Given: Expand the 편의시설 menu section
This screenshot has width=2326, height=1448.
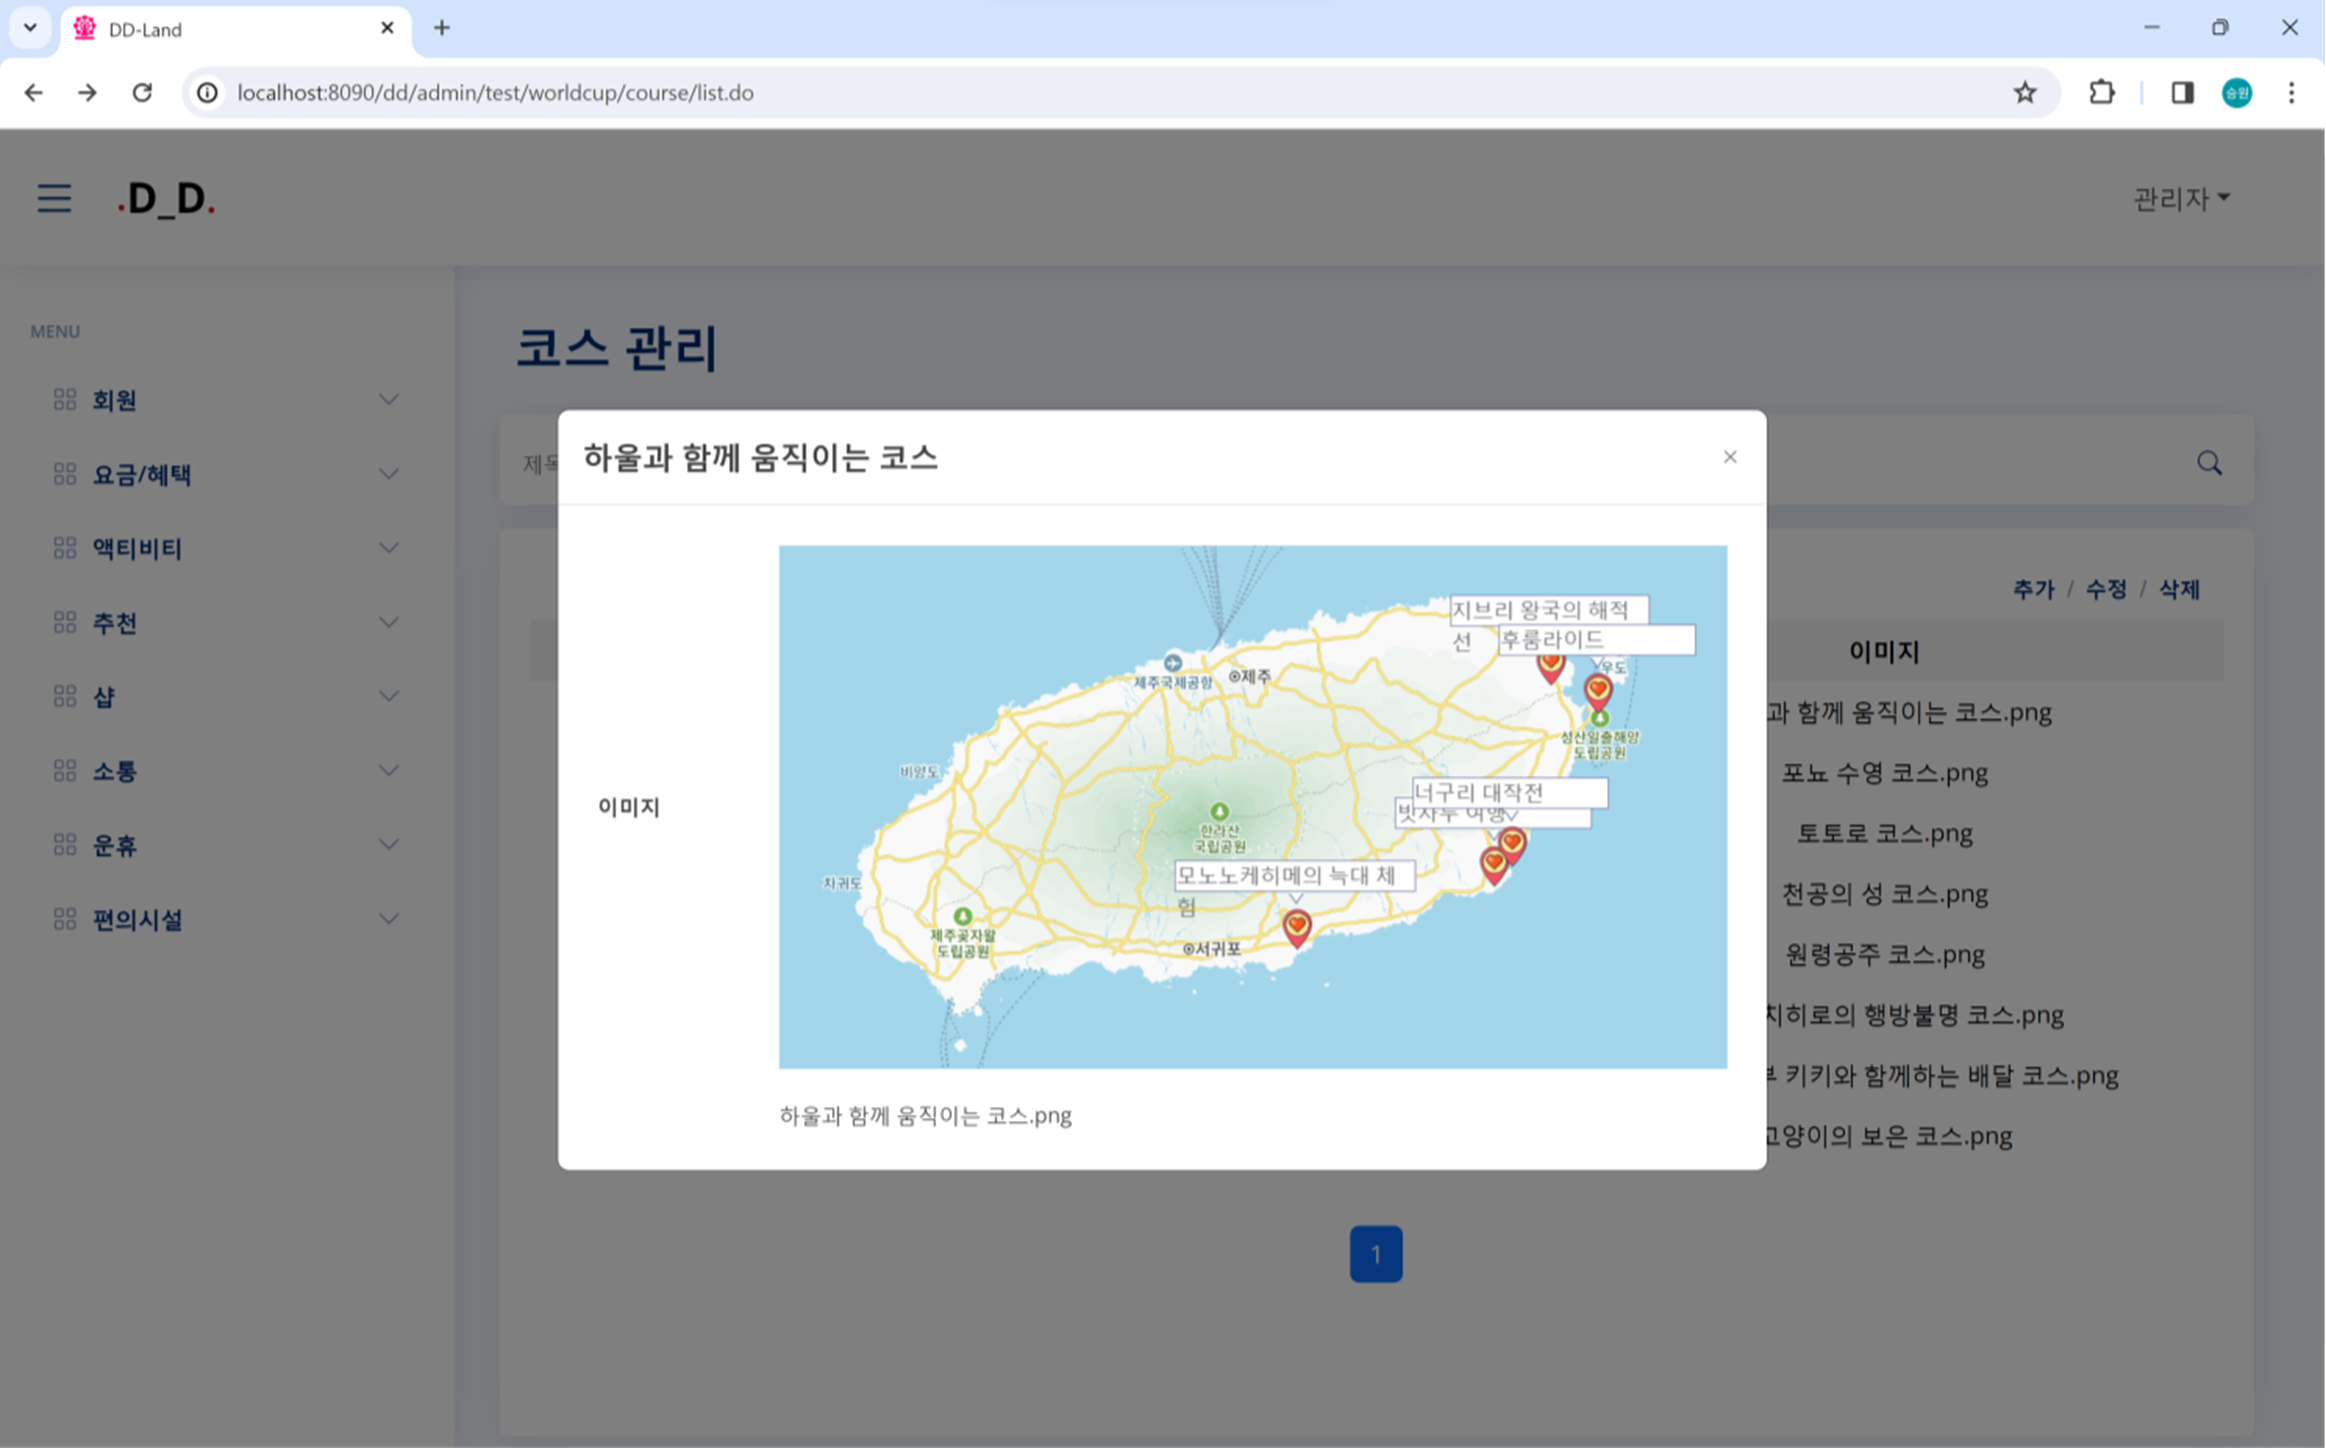Looking at the screenshot, I should (x=226, y=920).
